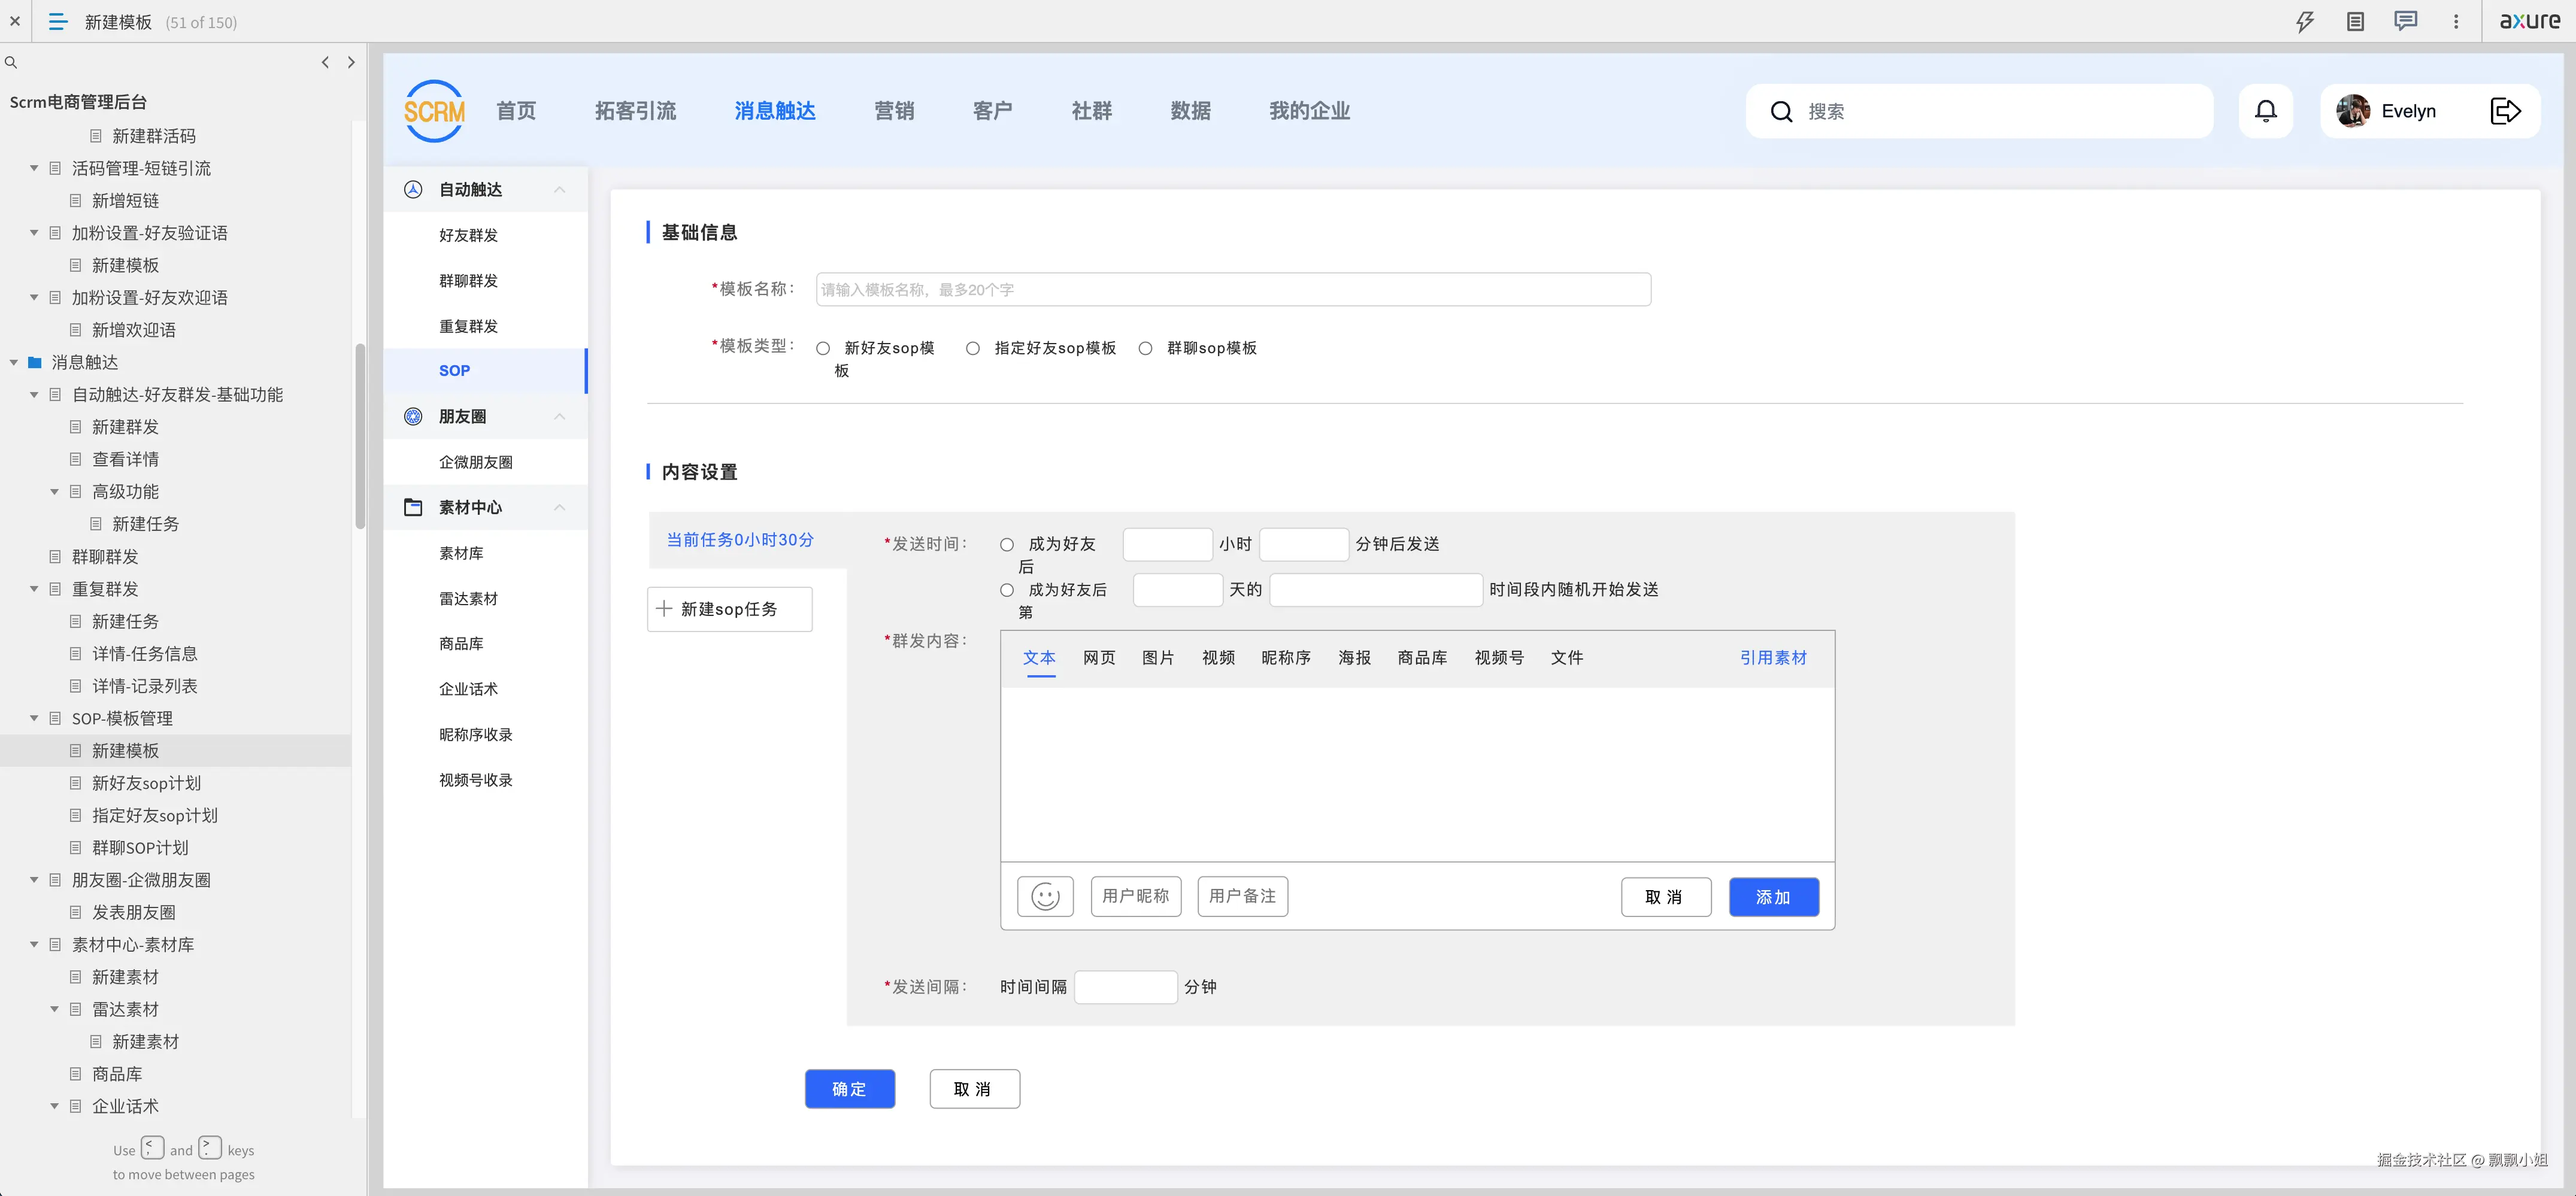Expand the 重复群发 tree item
This screenshot has height=1196, width=2576.
[x=33, y=589]
